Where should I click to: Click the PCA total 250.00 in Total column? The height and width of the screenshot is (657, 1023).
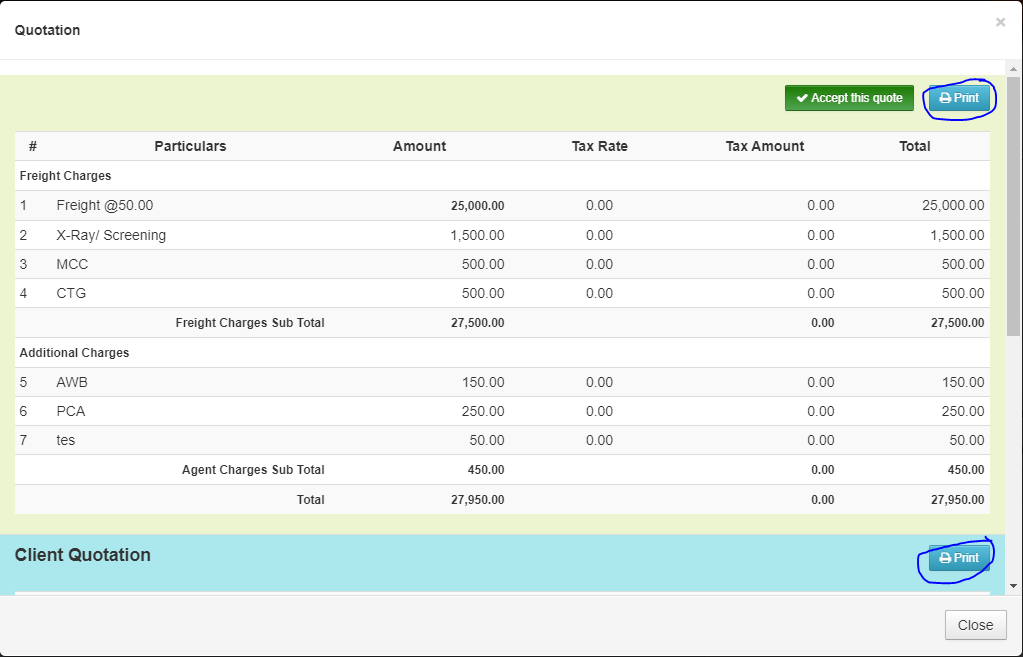point(963,412)
